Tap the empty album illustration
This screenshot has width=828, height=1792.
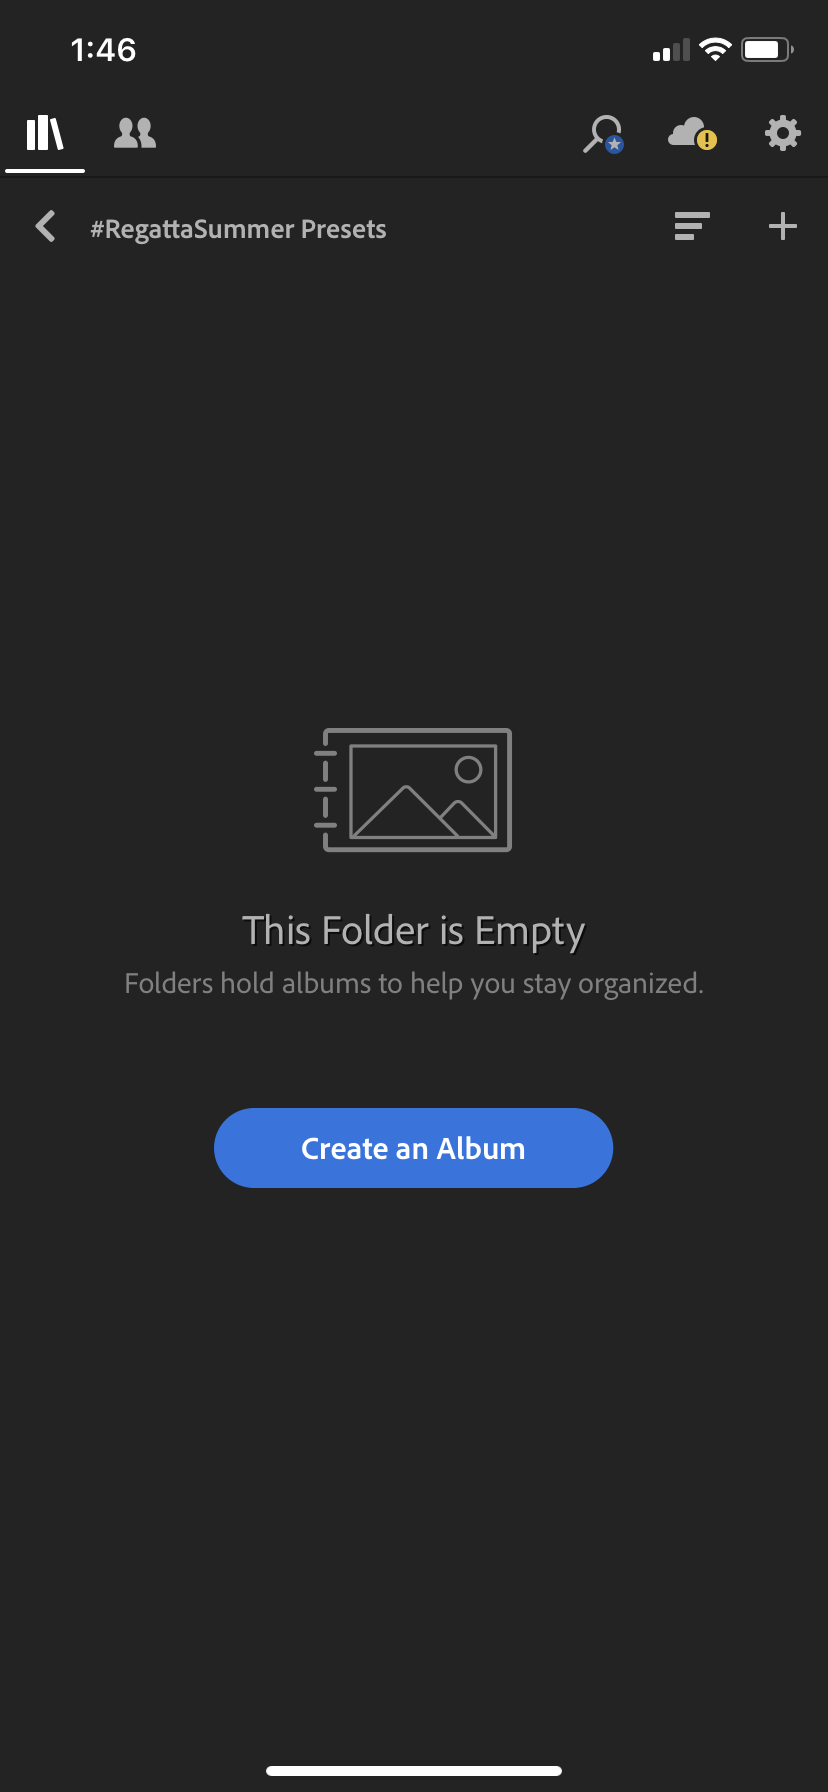coord(413,790)
